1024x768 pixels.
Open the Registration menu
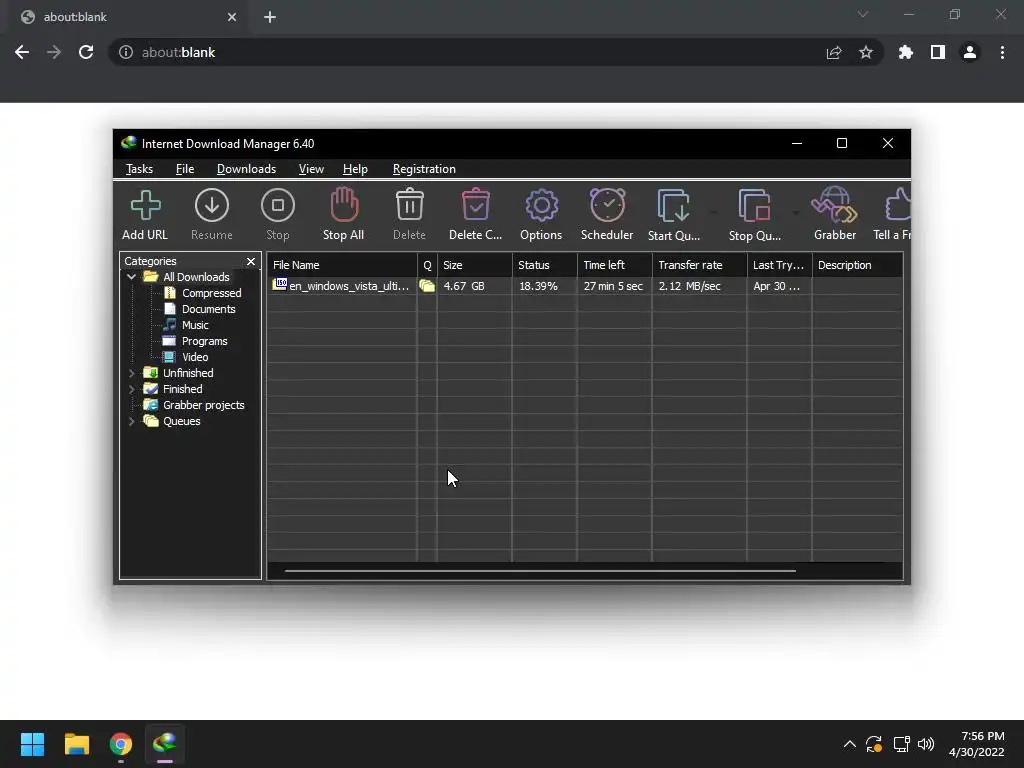424,169
